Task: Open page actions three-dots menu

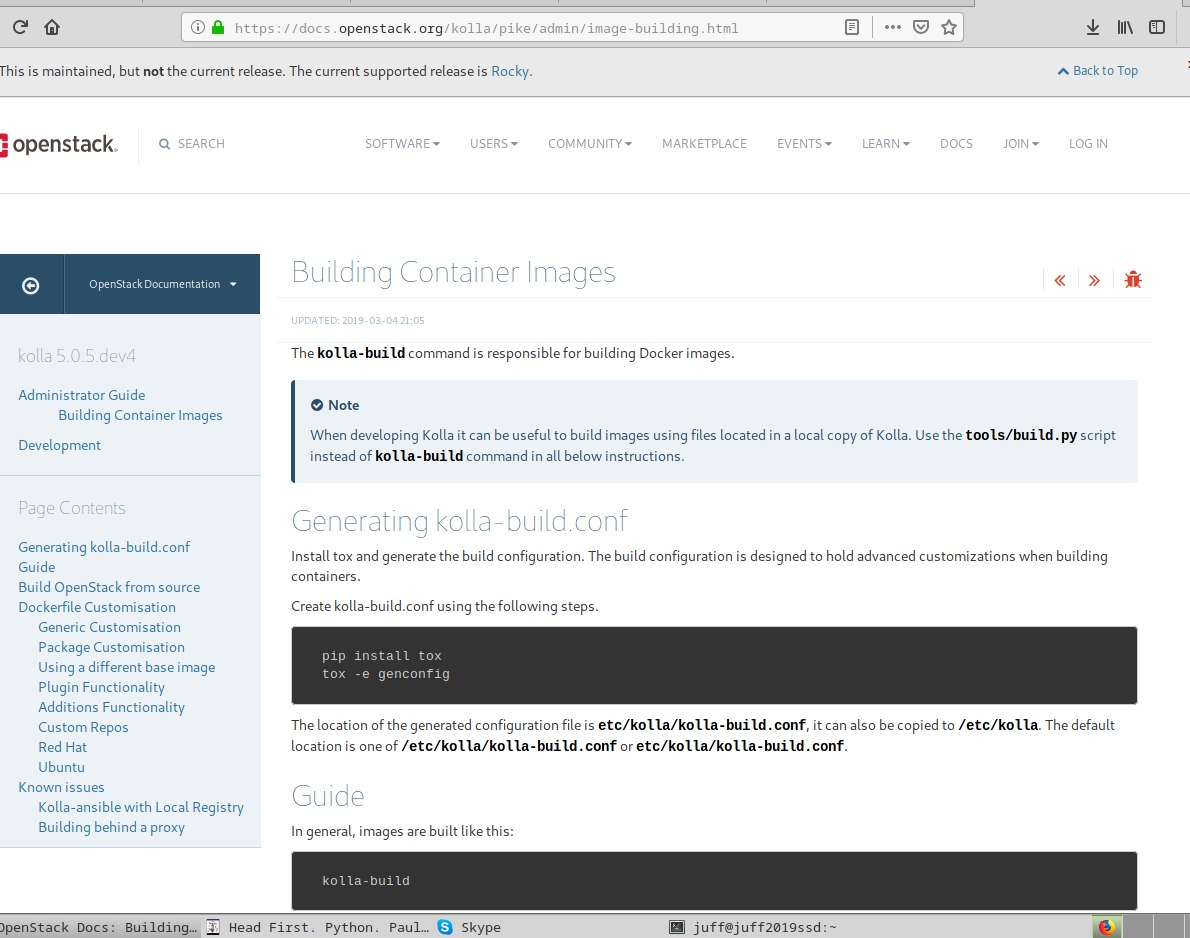Action: pyautogui.click(x=892, y=27)
